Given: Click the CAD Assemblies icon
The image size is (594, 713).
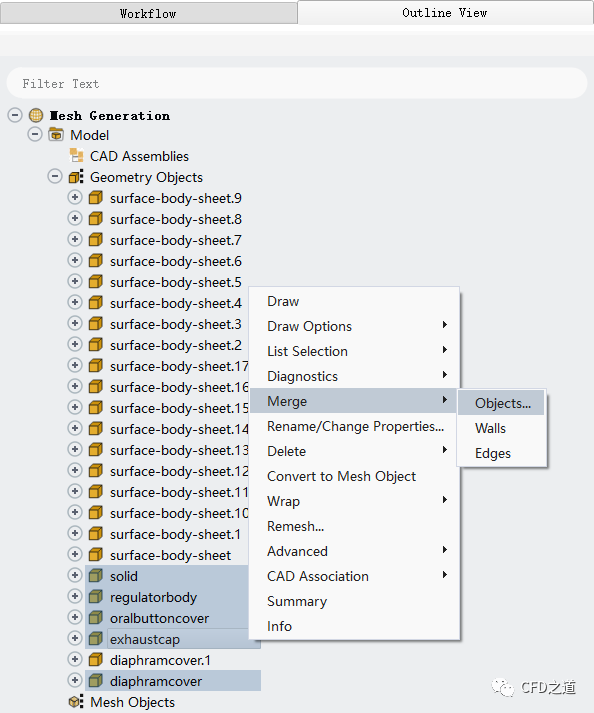Looking at the screenshot, I should (76, 156).
